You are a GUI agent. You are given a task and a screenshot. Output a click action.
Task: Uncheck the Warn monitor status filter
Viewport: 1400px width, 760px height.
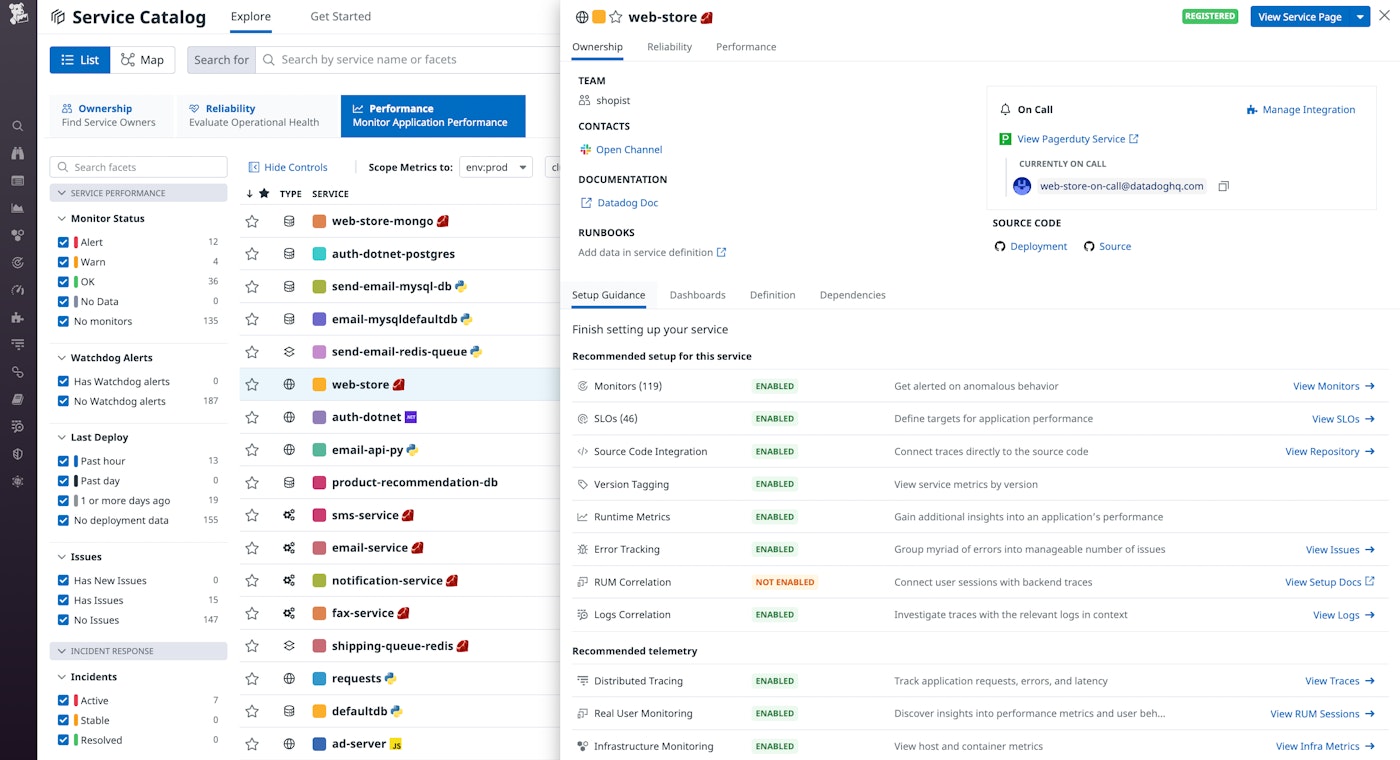[63, 262]
